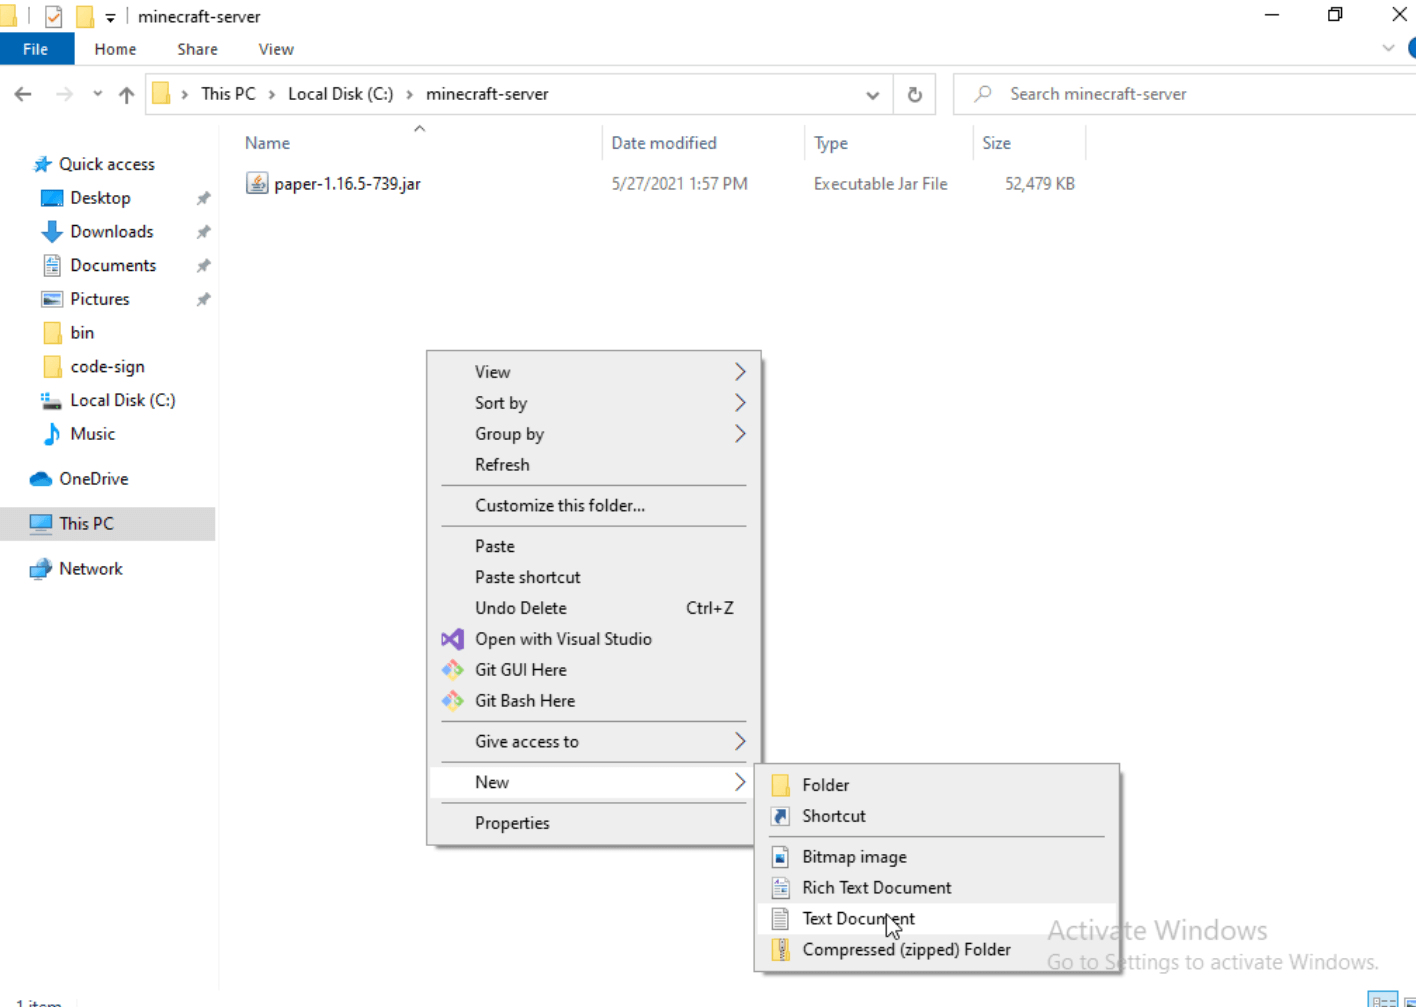Click the Refresh icon in the address bar
The height and width of the screenshot is (1007, 1416).
pyautogui.click(x=913, y=93)
